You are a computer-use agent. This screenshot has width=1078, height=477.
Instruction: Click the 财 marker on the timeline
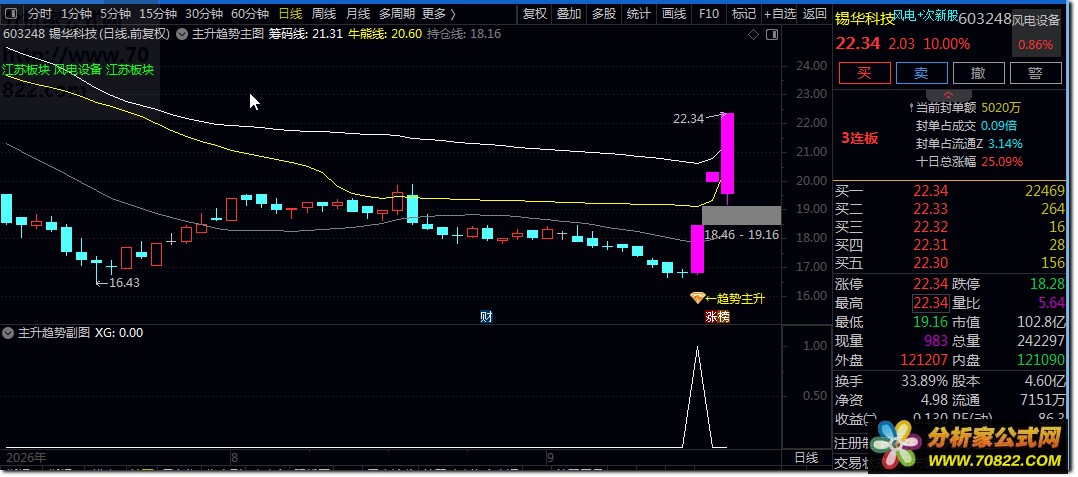[x=486, y=316]
